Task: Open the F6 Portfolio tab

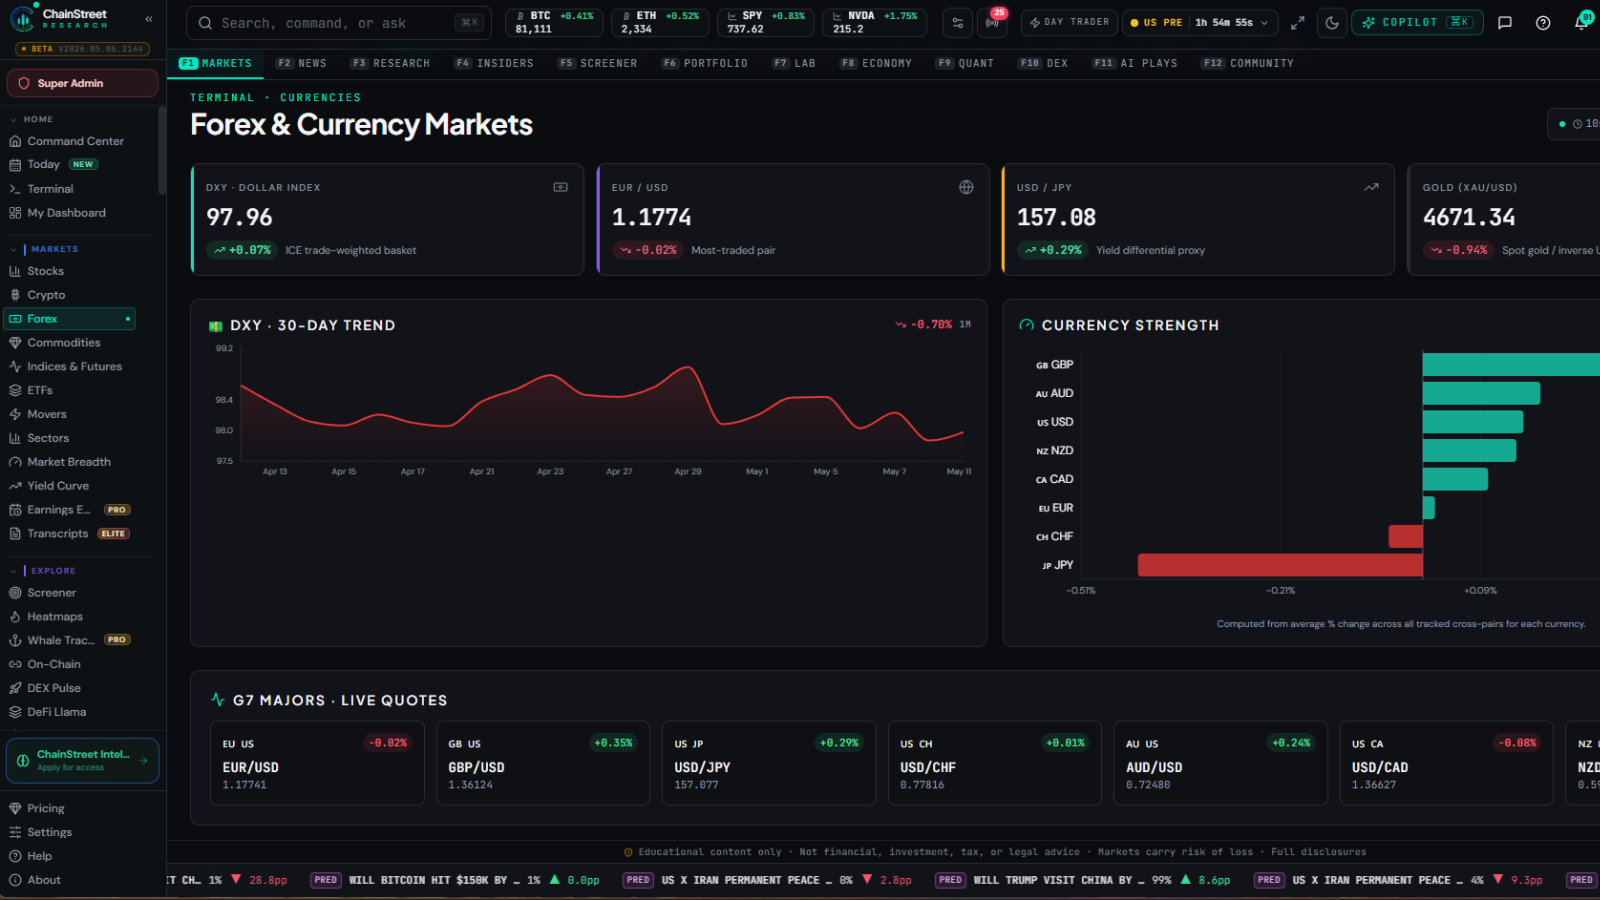Action: click(x=704, y=63)
